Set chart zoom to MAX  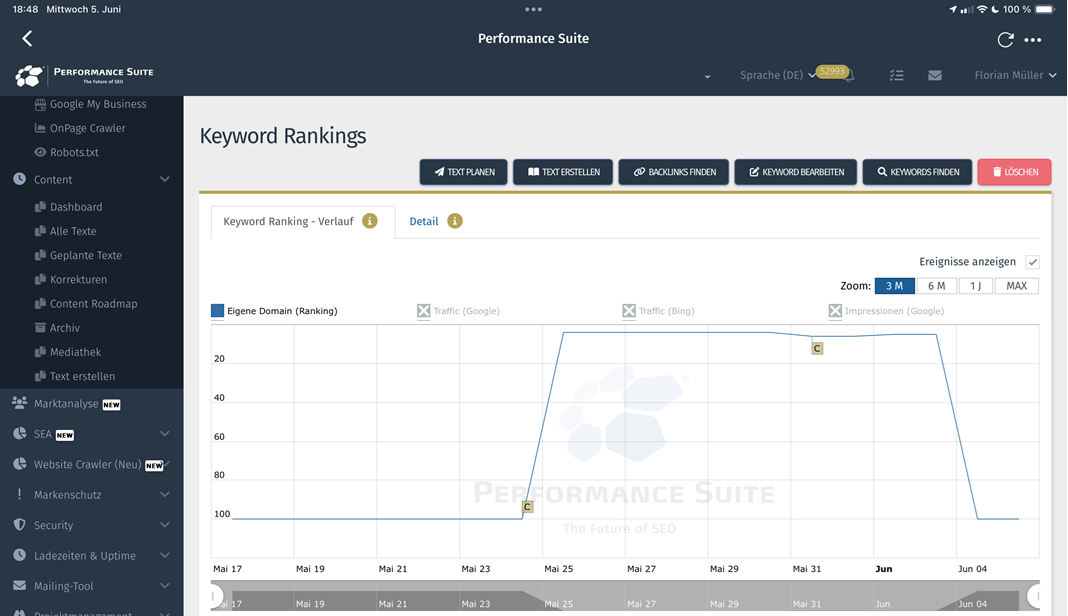click(x=1016, y=286)
